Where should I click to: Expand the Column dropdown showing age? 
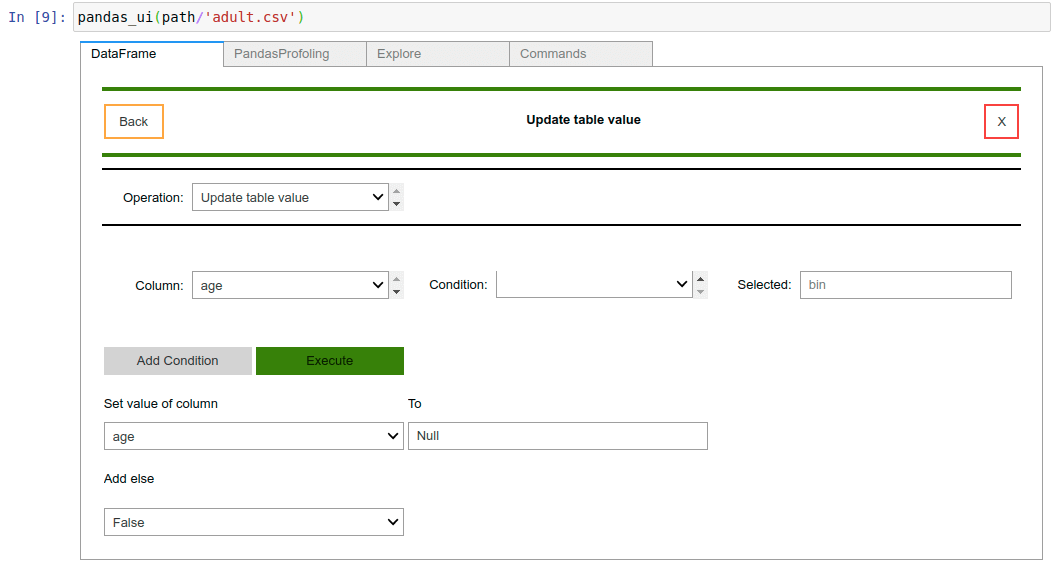coord(290,285)
